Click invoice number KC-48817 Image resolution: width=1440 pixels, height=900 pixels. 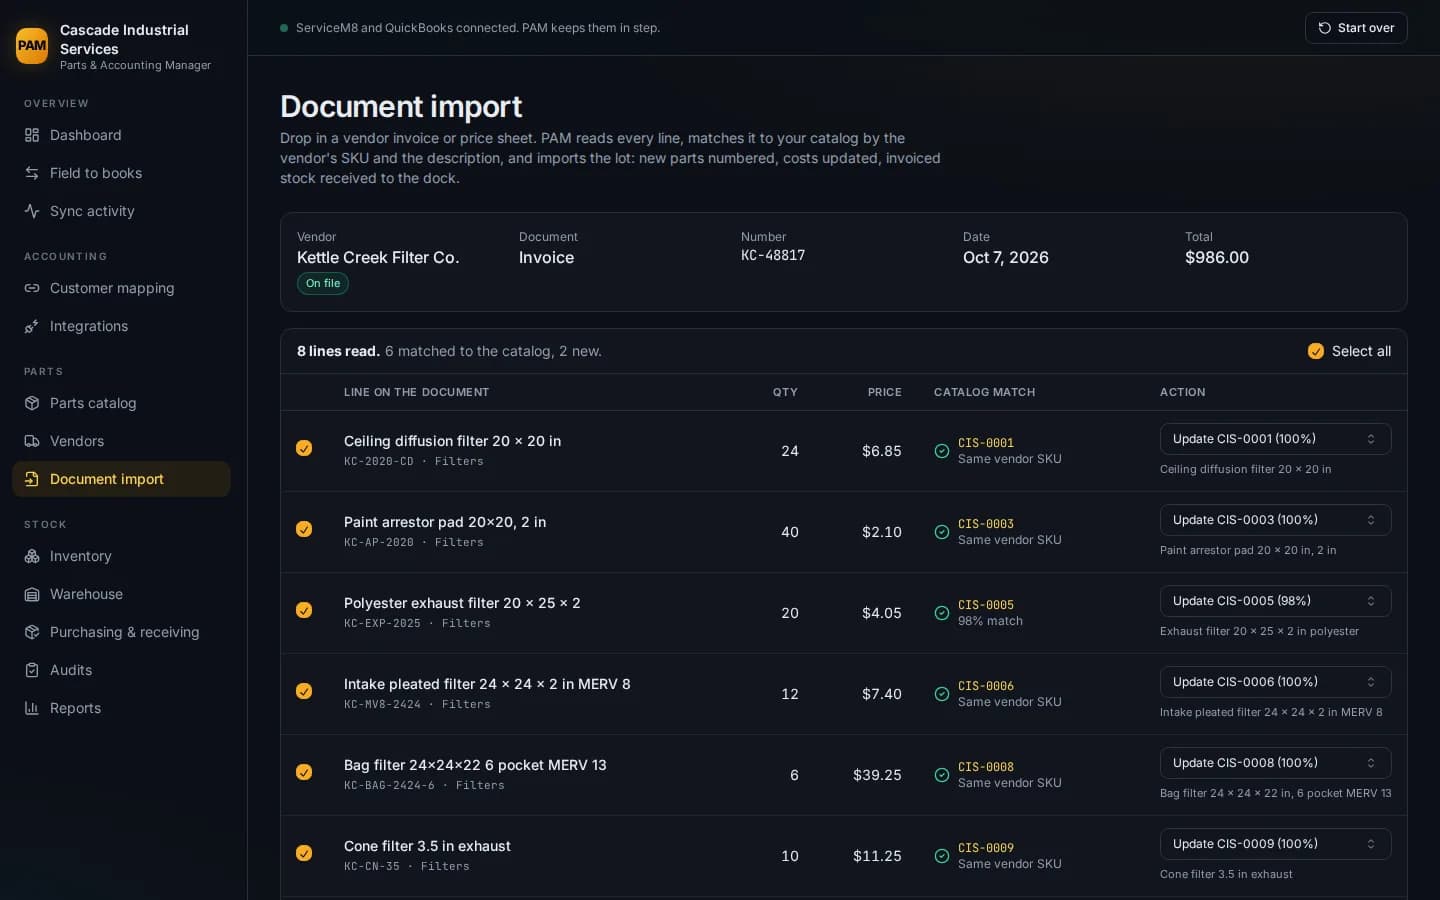[x=773, y=256]
